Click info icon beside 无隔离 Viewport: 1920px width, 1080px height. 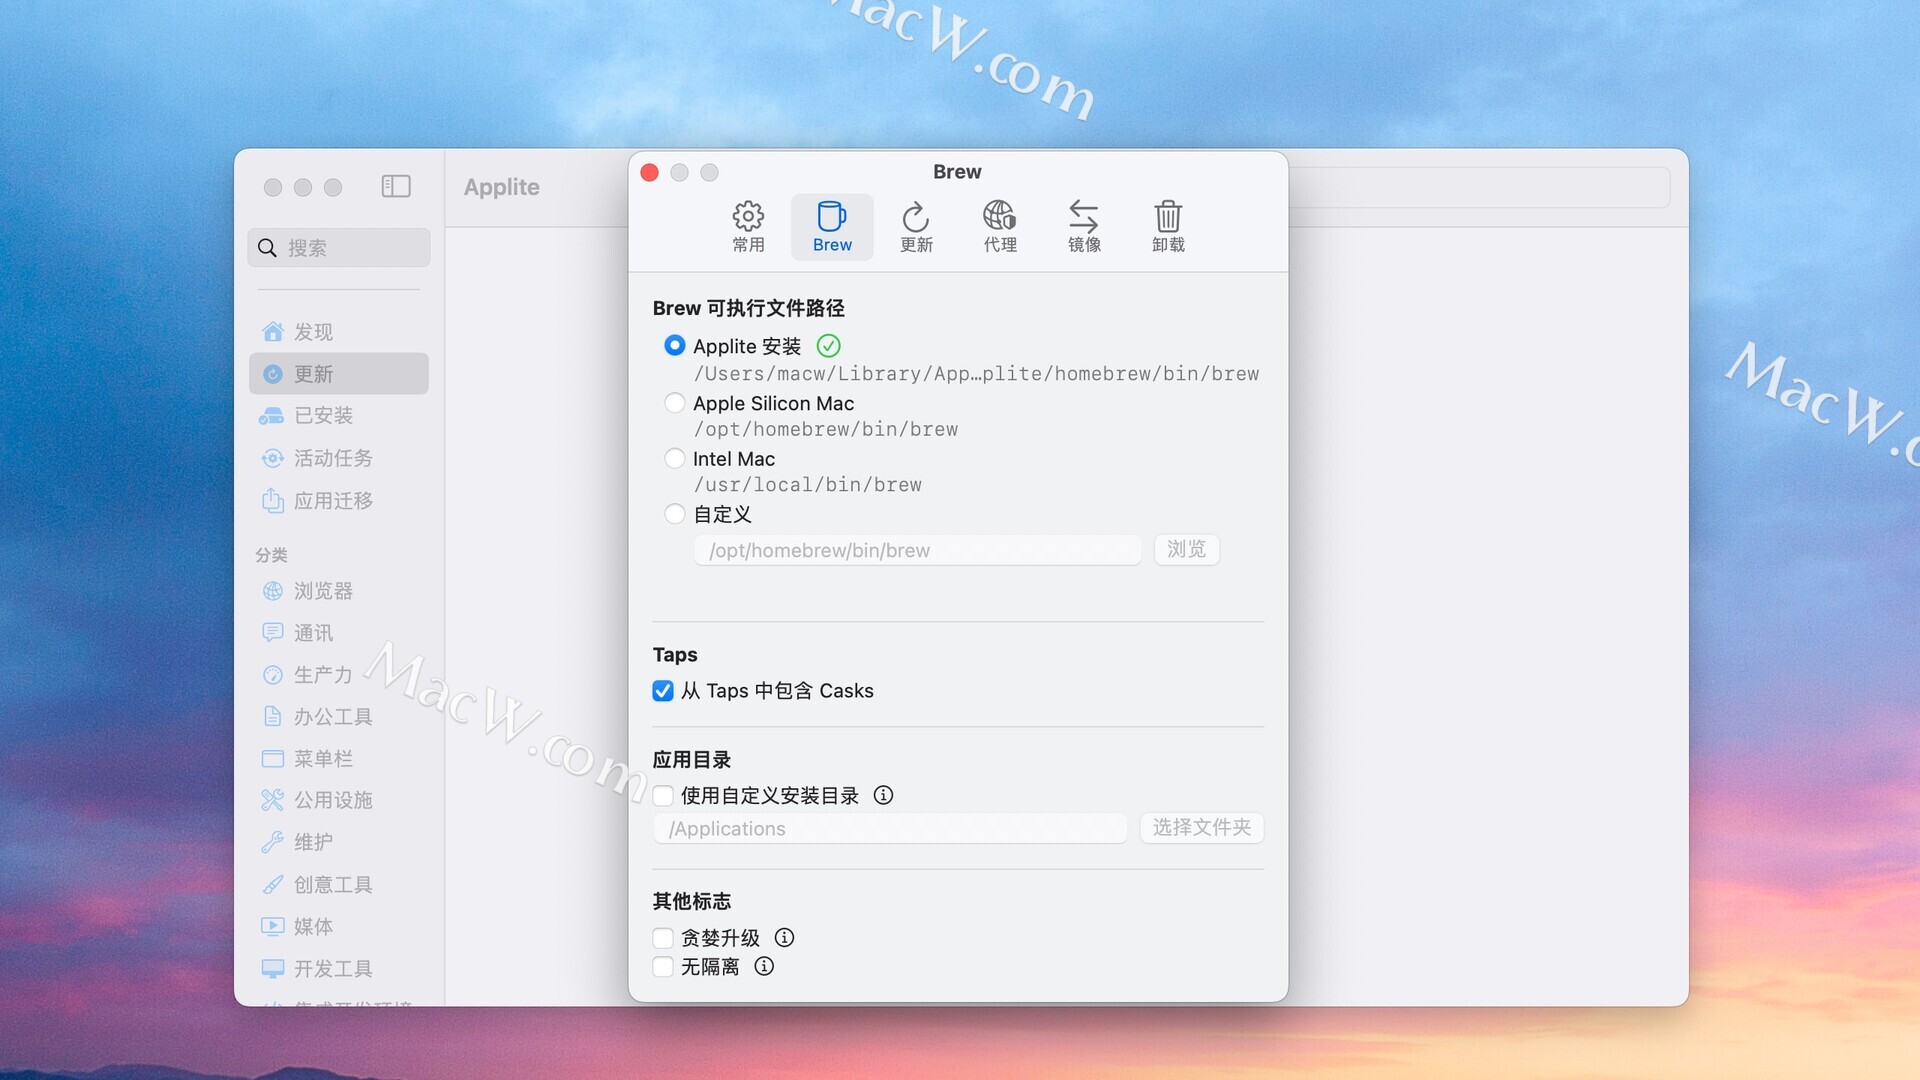tap(764, 966)
